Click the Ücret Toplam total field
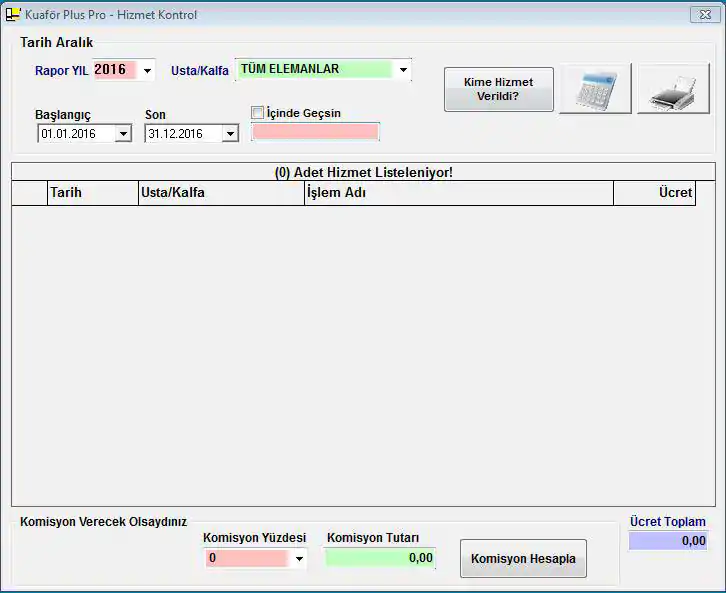 click(667, 541)
